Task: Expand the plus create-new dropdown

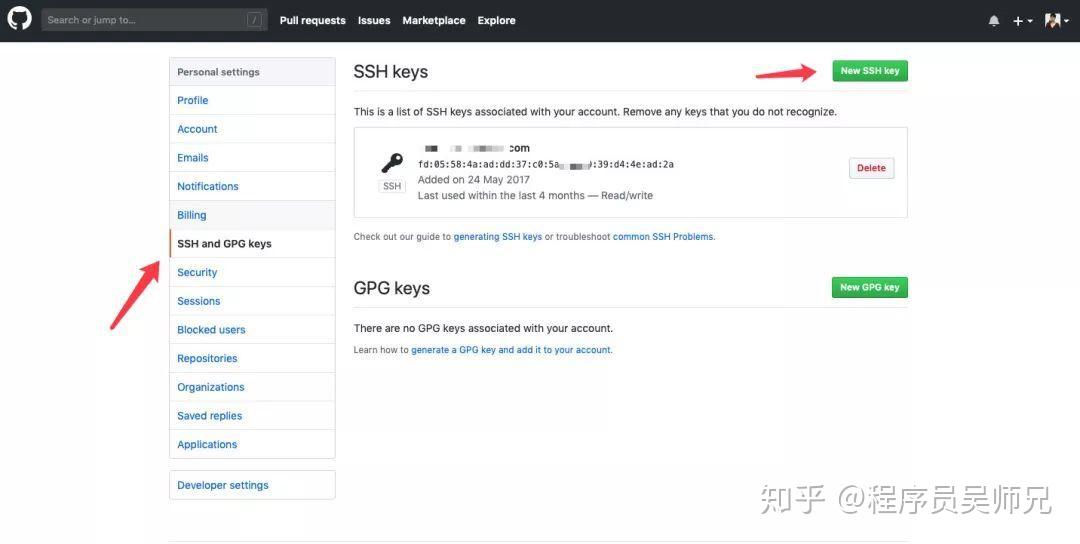Action: click(x=1022, y=20)
